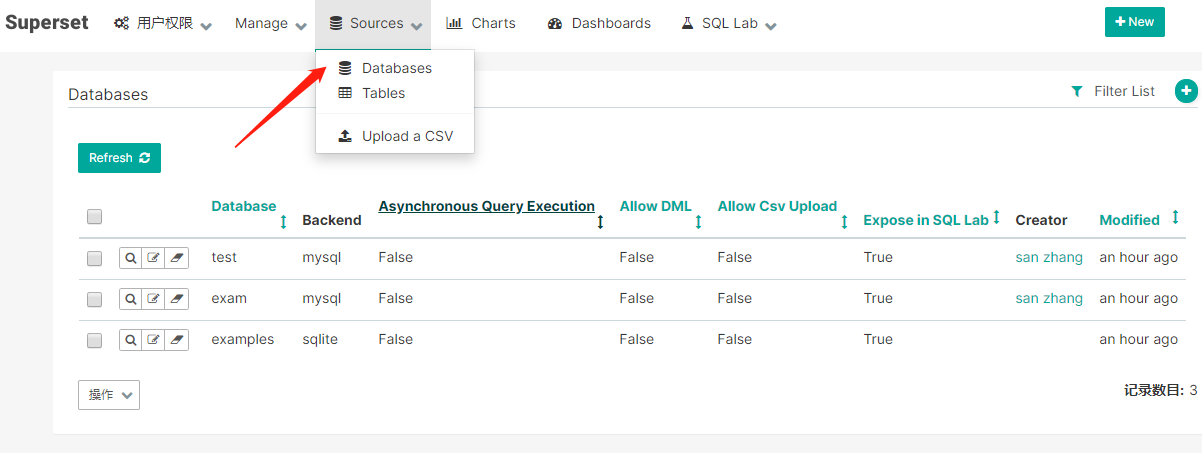Image resolution: width=1202 pixels, height=453 pixels.
Task: Choose Tables from the Sources menu
Action: tap(383, 93)
